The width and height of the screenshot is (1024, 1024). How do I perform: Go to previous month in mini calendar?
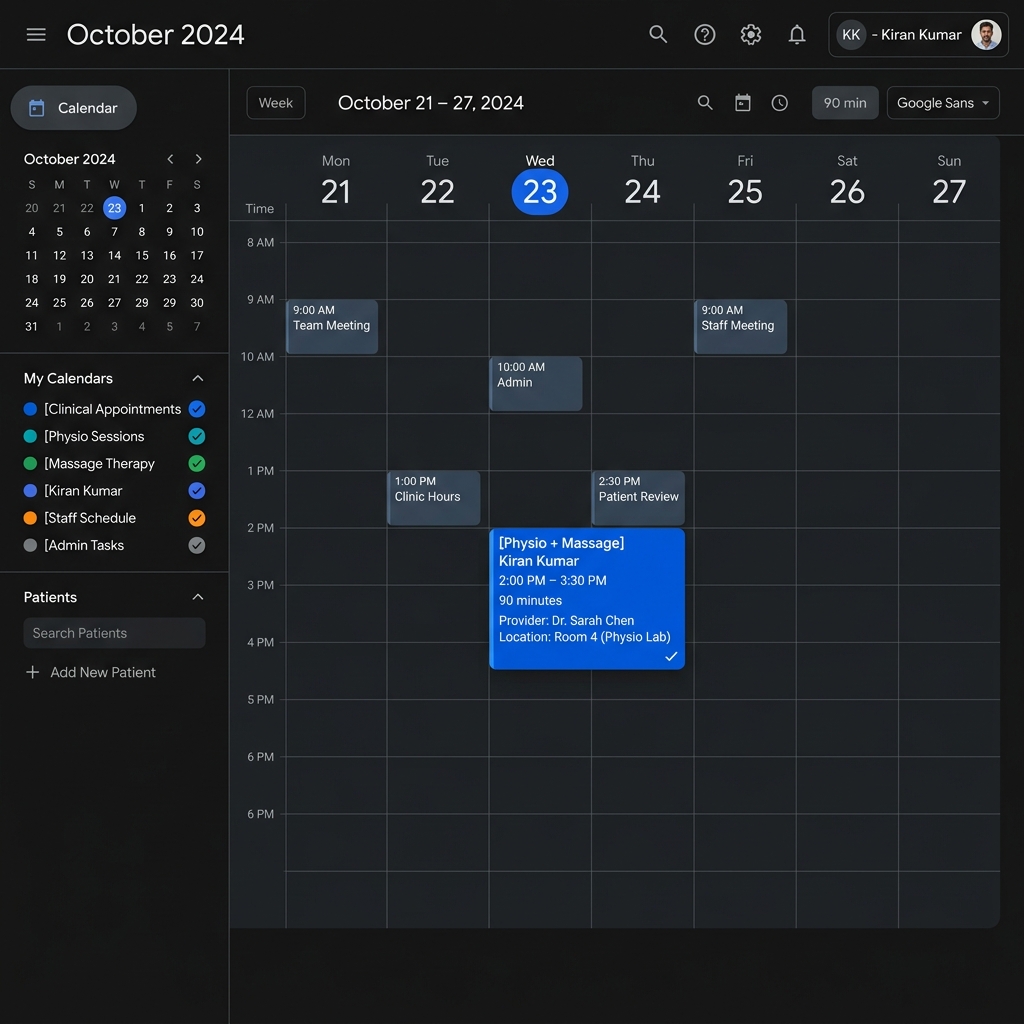170,159
